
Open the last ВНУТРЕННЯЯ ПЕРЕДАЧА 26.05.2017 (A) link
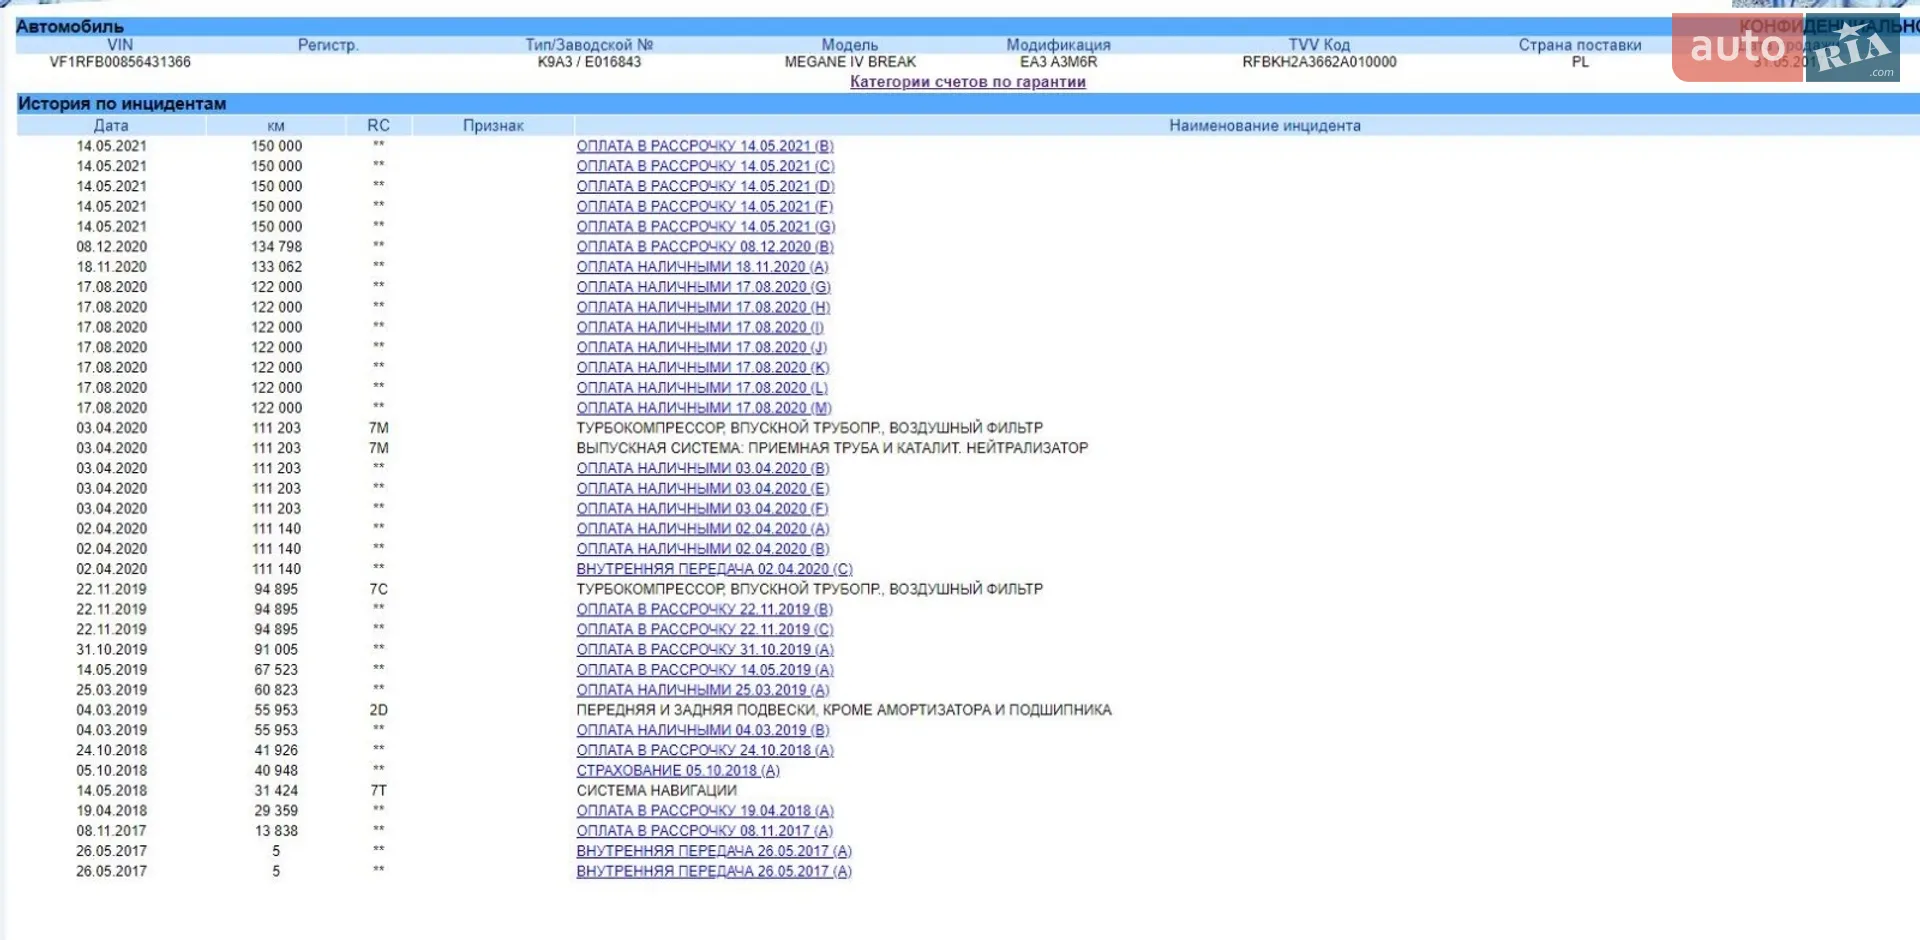tap(714, 872)
